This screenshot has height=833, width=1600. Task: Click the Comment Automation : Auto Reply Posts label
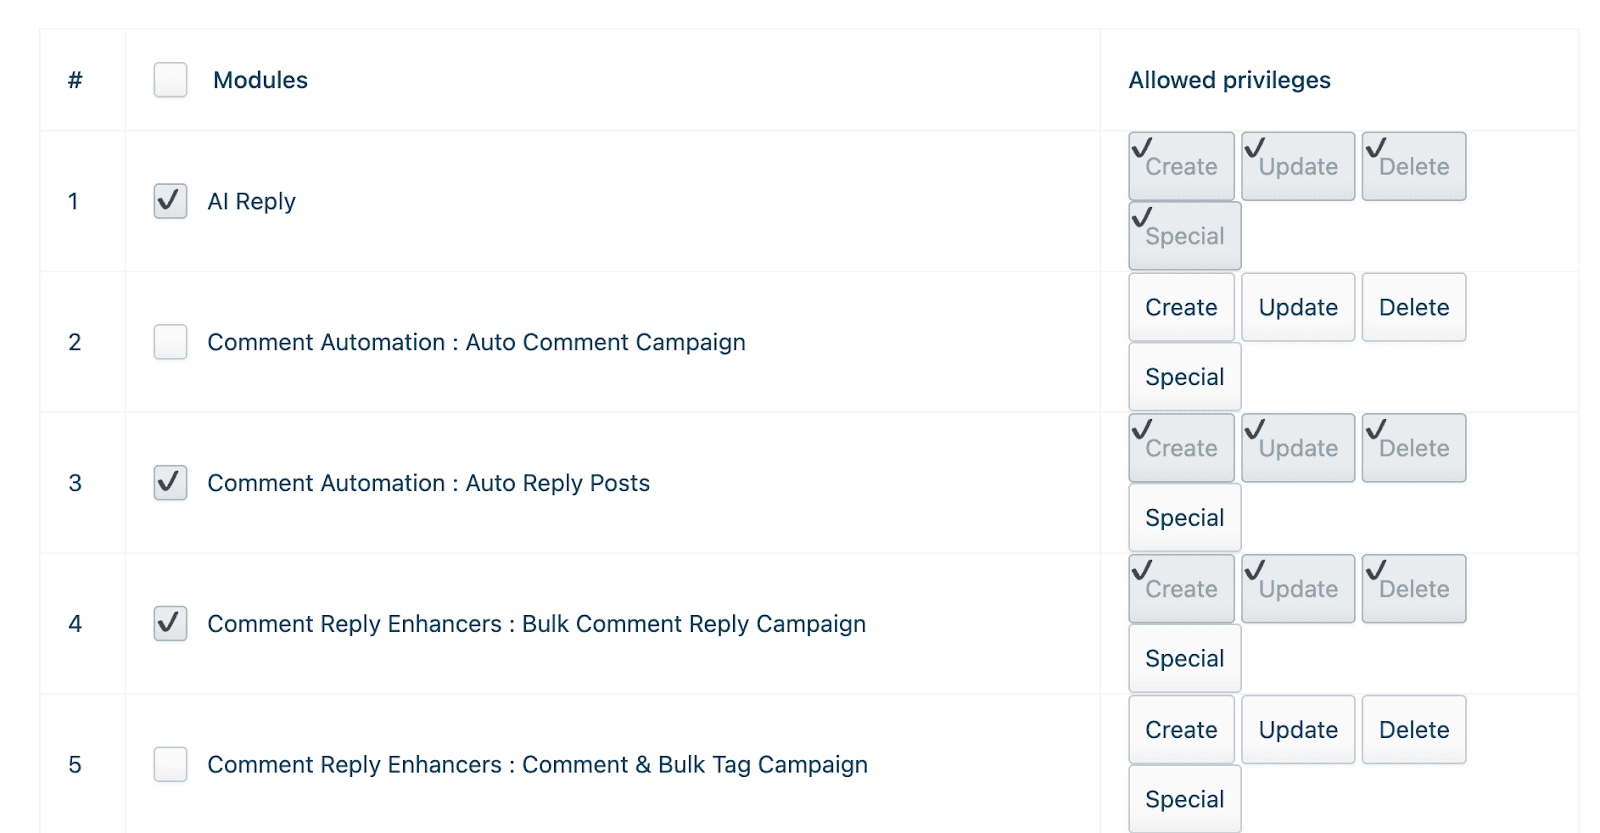428,483
